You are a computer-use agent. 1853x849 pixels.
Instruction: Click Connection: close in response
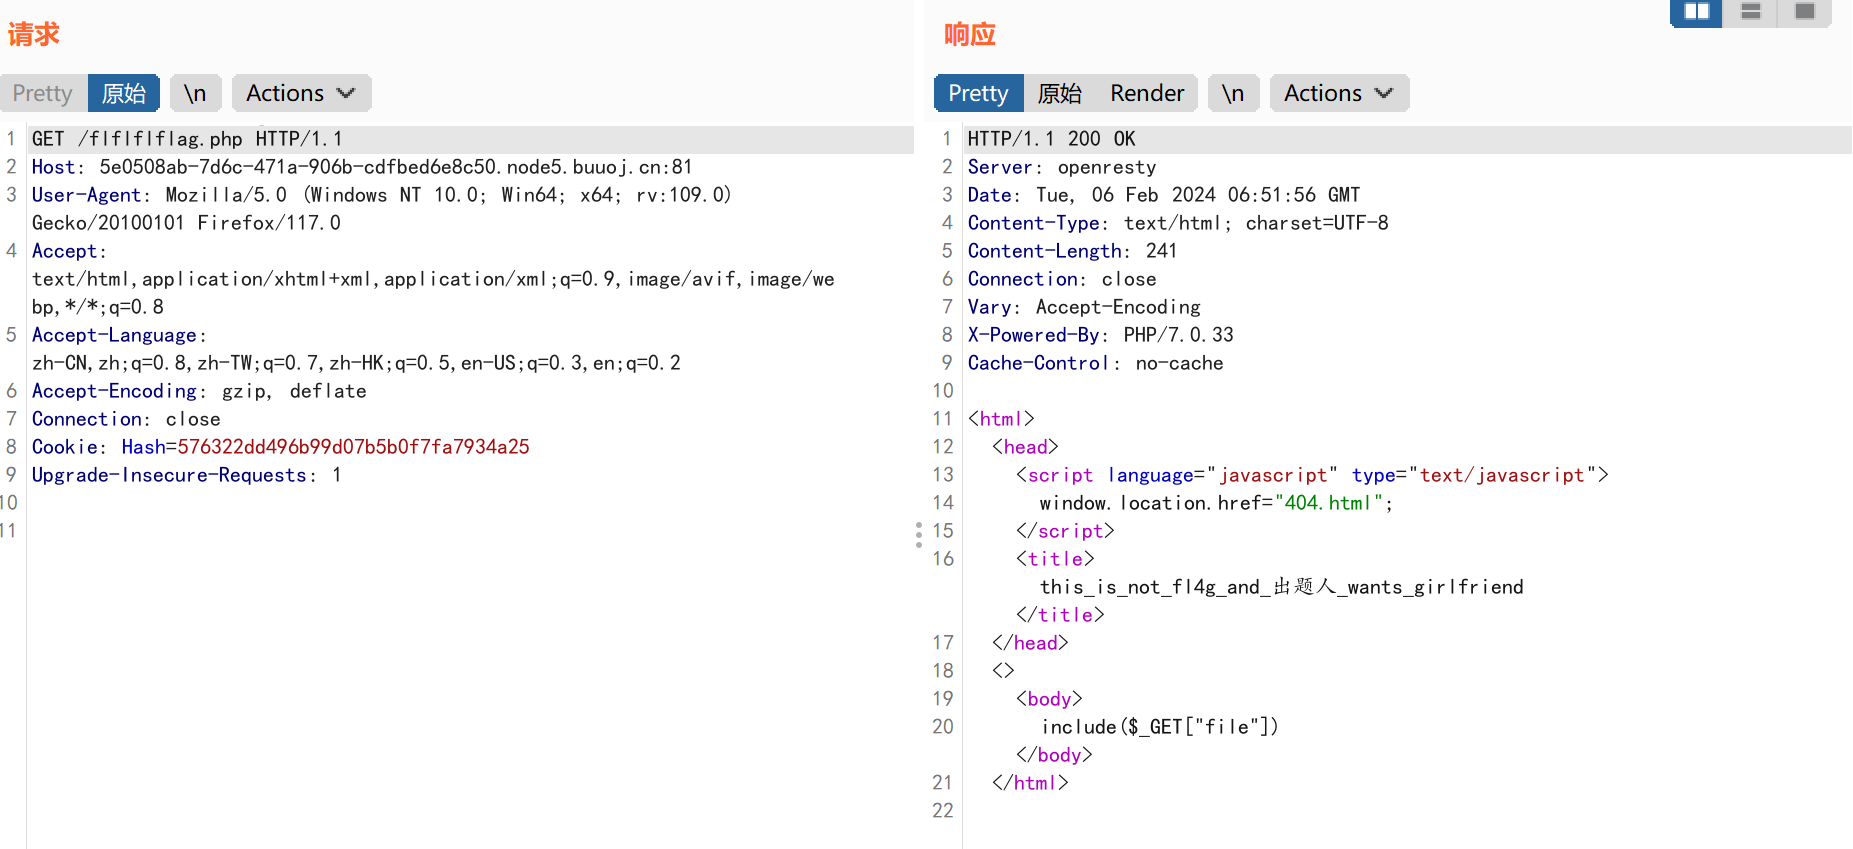1062,279
